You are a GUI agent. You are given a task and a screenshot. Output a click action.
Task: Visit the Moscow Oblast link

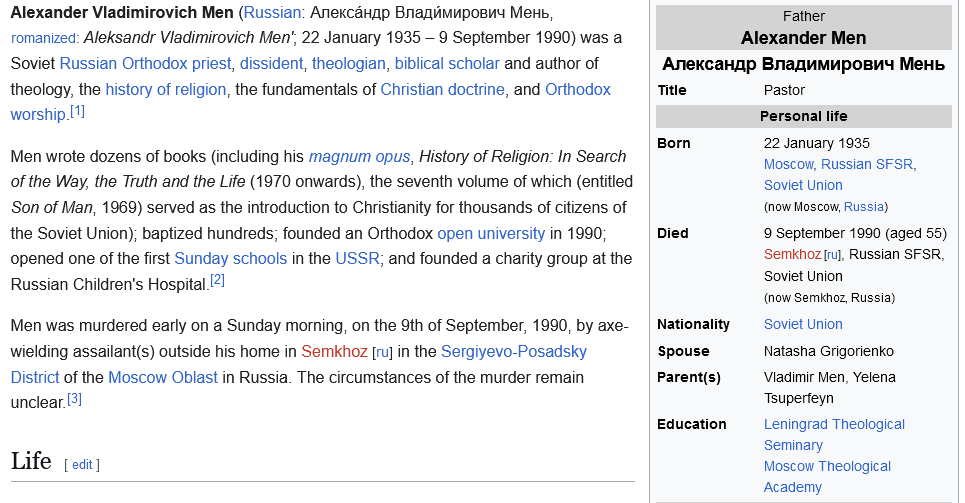click(163, 377)
